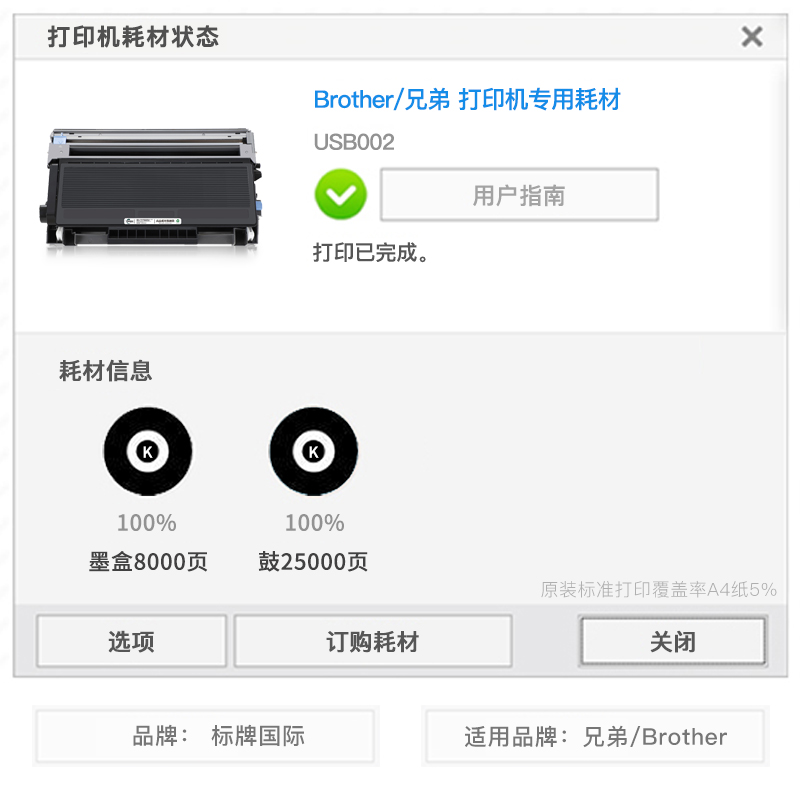The image size is (800, 800).
Task: Click the 品牌: 标牌国际 label box
Action: (x=206, y=736)
